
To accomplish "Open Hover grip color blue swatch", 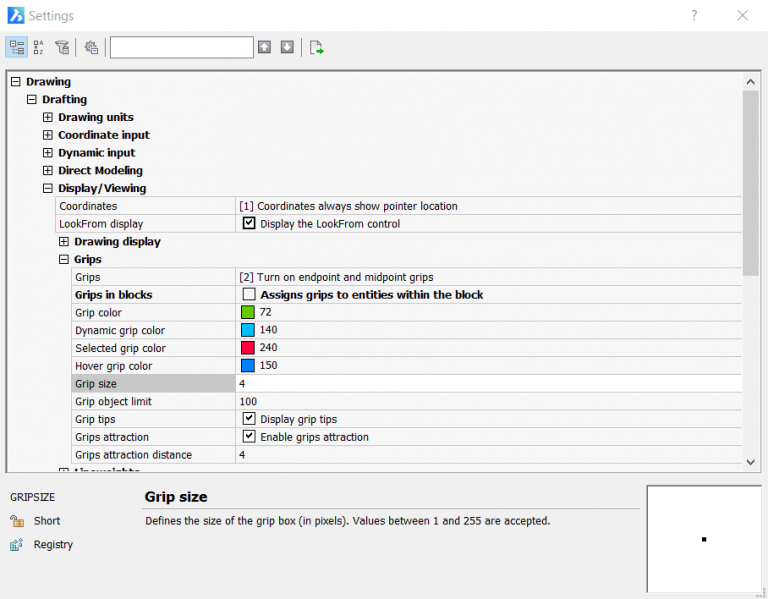I will tap(248, 365).
